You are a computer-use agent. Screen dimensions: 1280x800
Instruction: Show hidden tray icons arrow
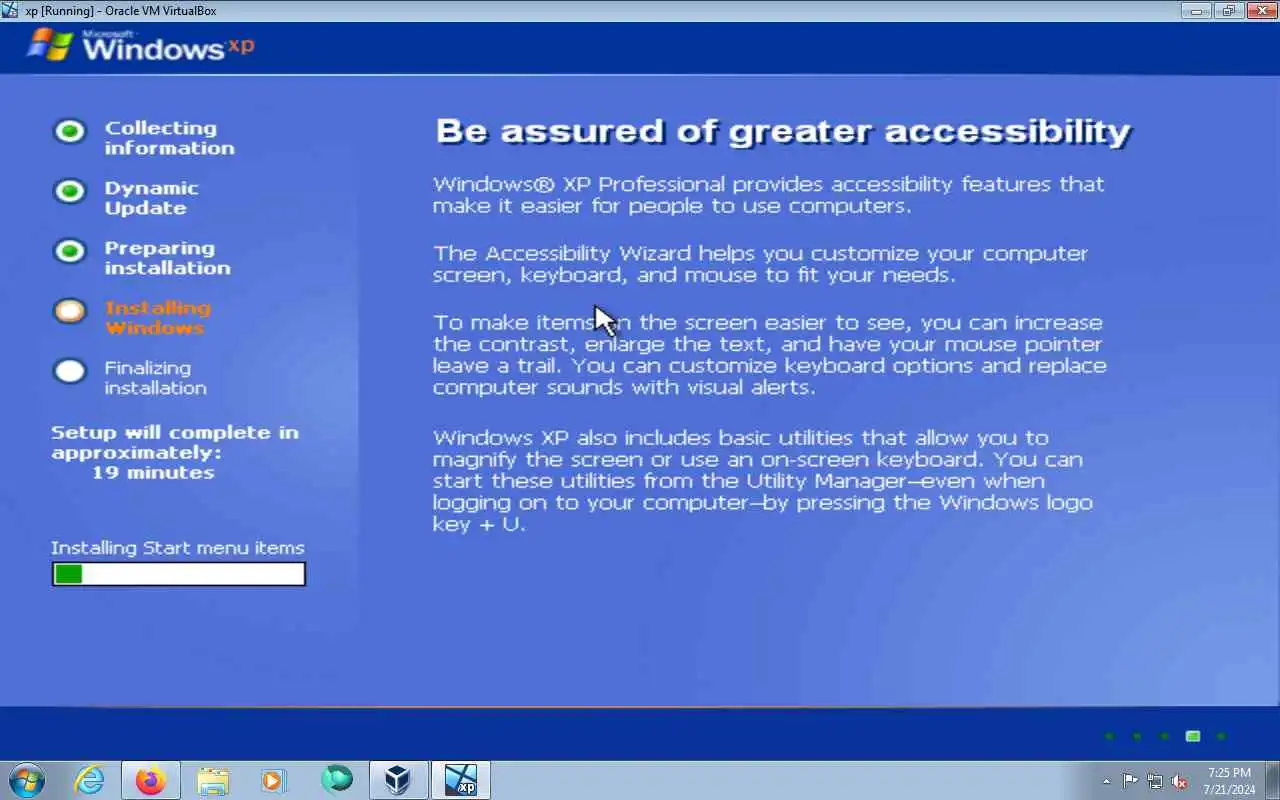point(1106,781)
